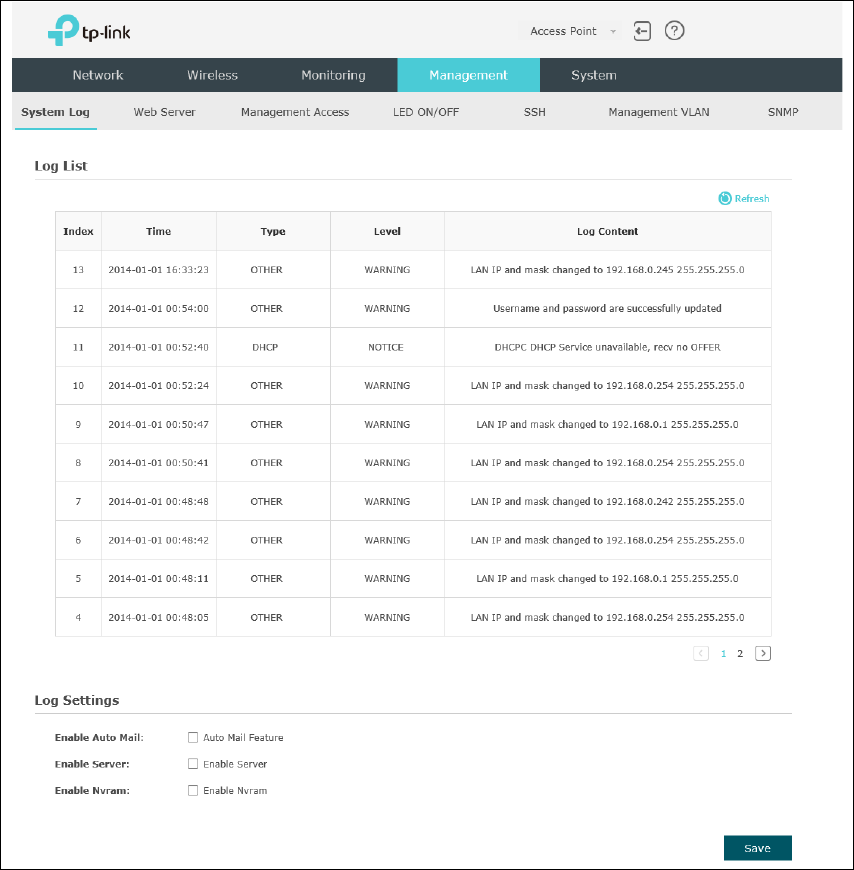This screenshot has height=870, width=854.
Task: Select log time 2014-01-01 00:50:47
Action: (159, 424)
